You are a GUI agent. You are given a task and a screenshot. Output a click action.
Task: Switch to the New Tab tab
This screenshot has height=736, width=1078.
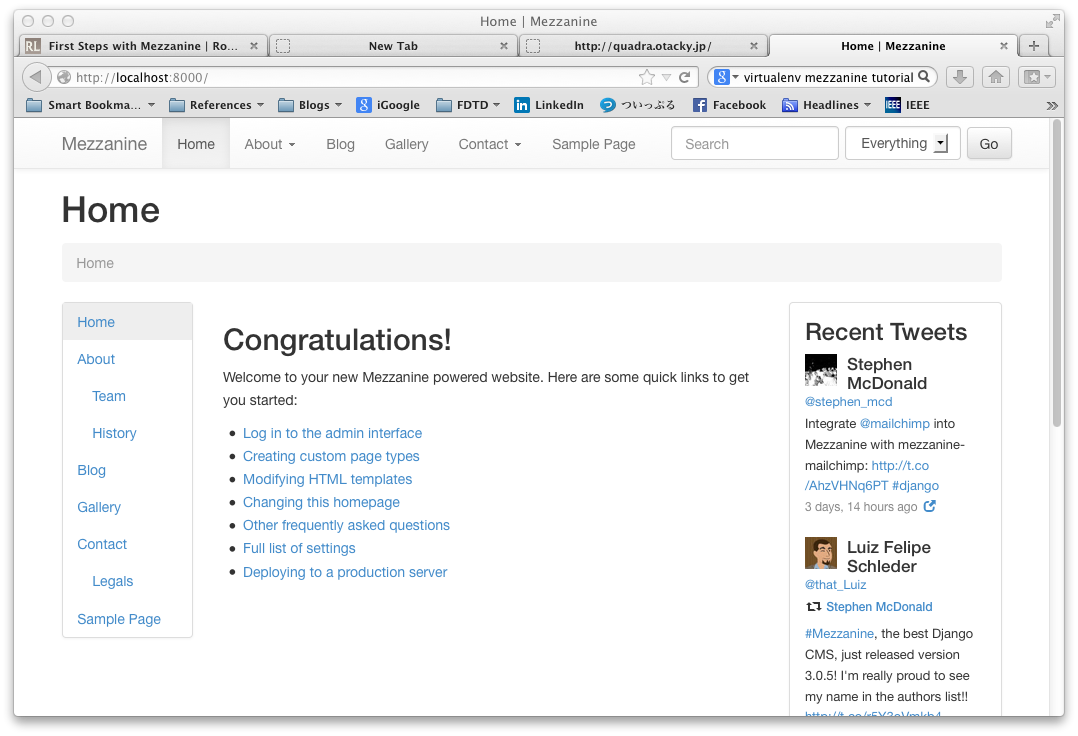(x=393, y=46)
